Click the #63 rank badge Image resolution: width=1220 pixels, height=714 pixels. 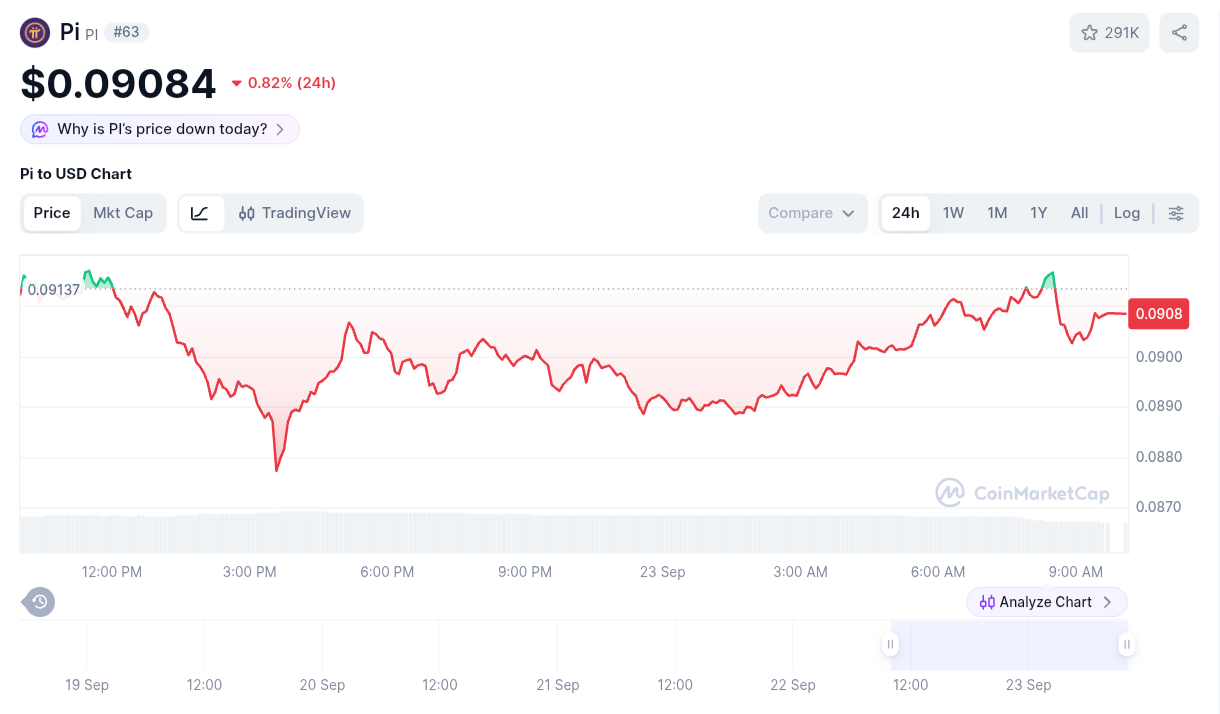[x=126, y=32]
